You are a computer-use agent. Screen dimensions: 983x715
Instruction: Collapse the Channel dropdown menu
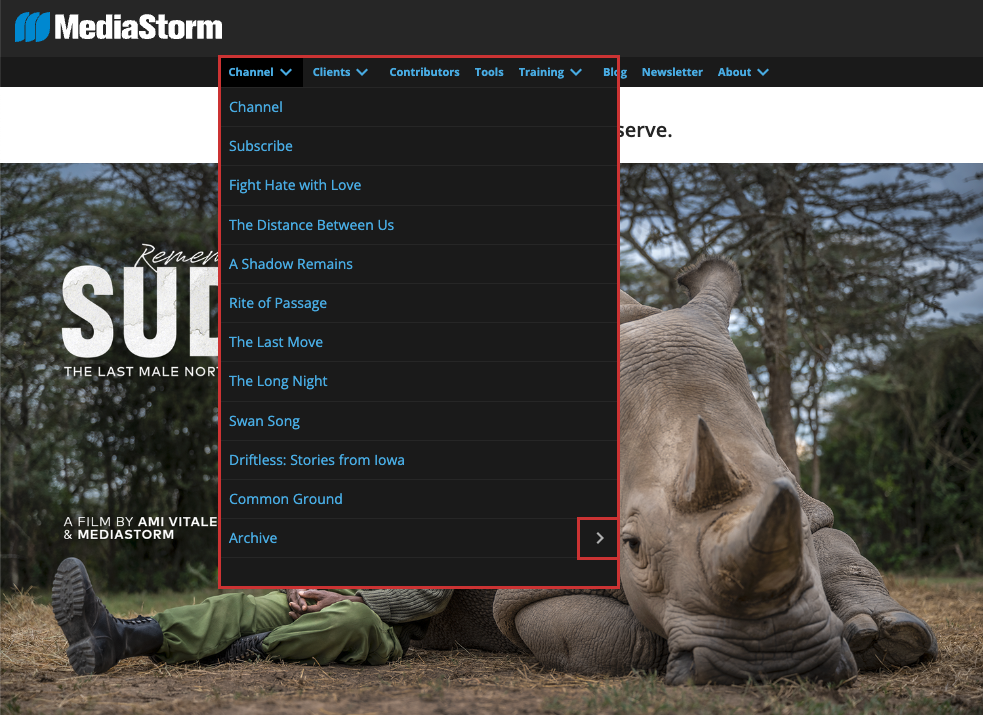coord(260,72)
